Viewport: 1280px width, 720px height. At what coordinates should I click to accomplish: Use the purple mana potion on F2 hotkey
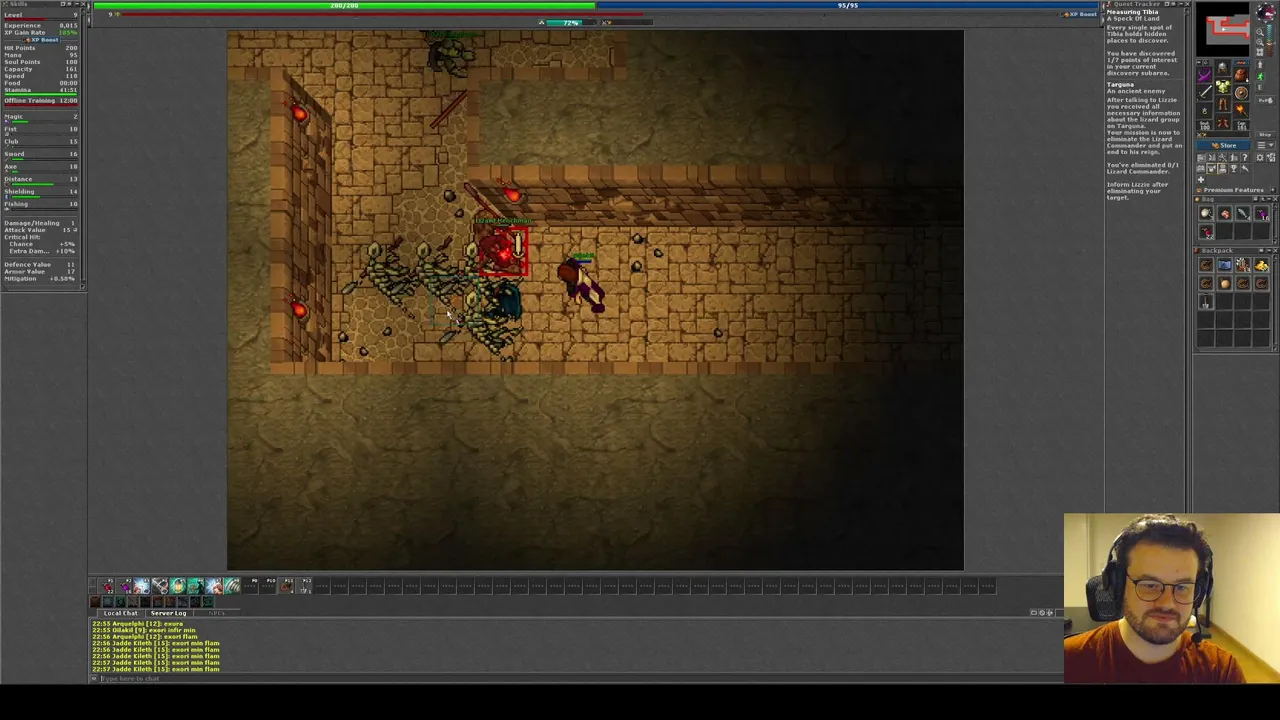click(125, 586)
